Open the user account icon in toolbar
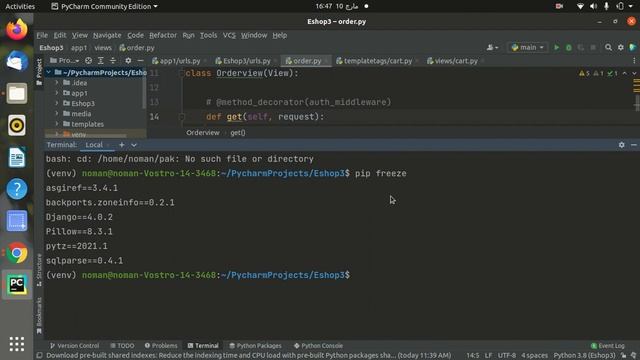The width and height of the screenshot is (640, 360). pos(492,48)
